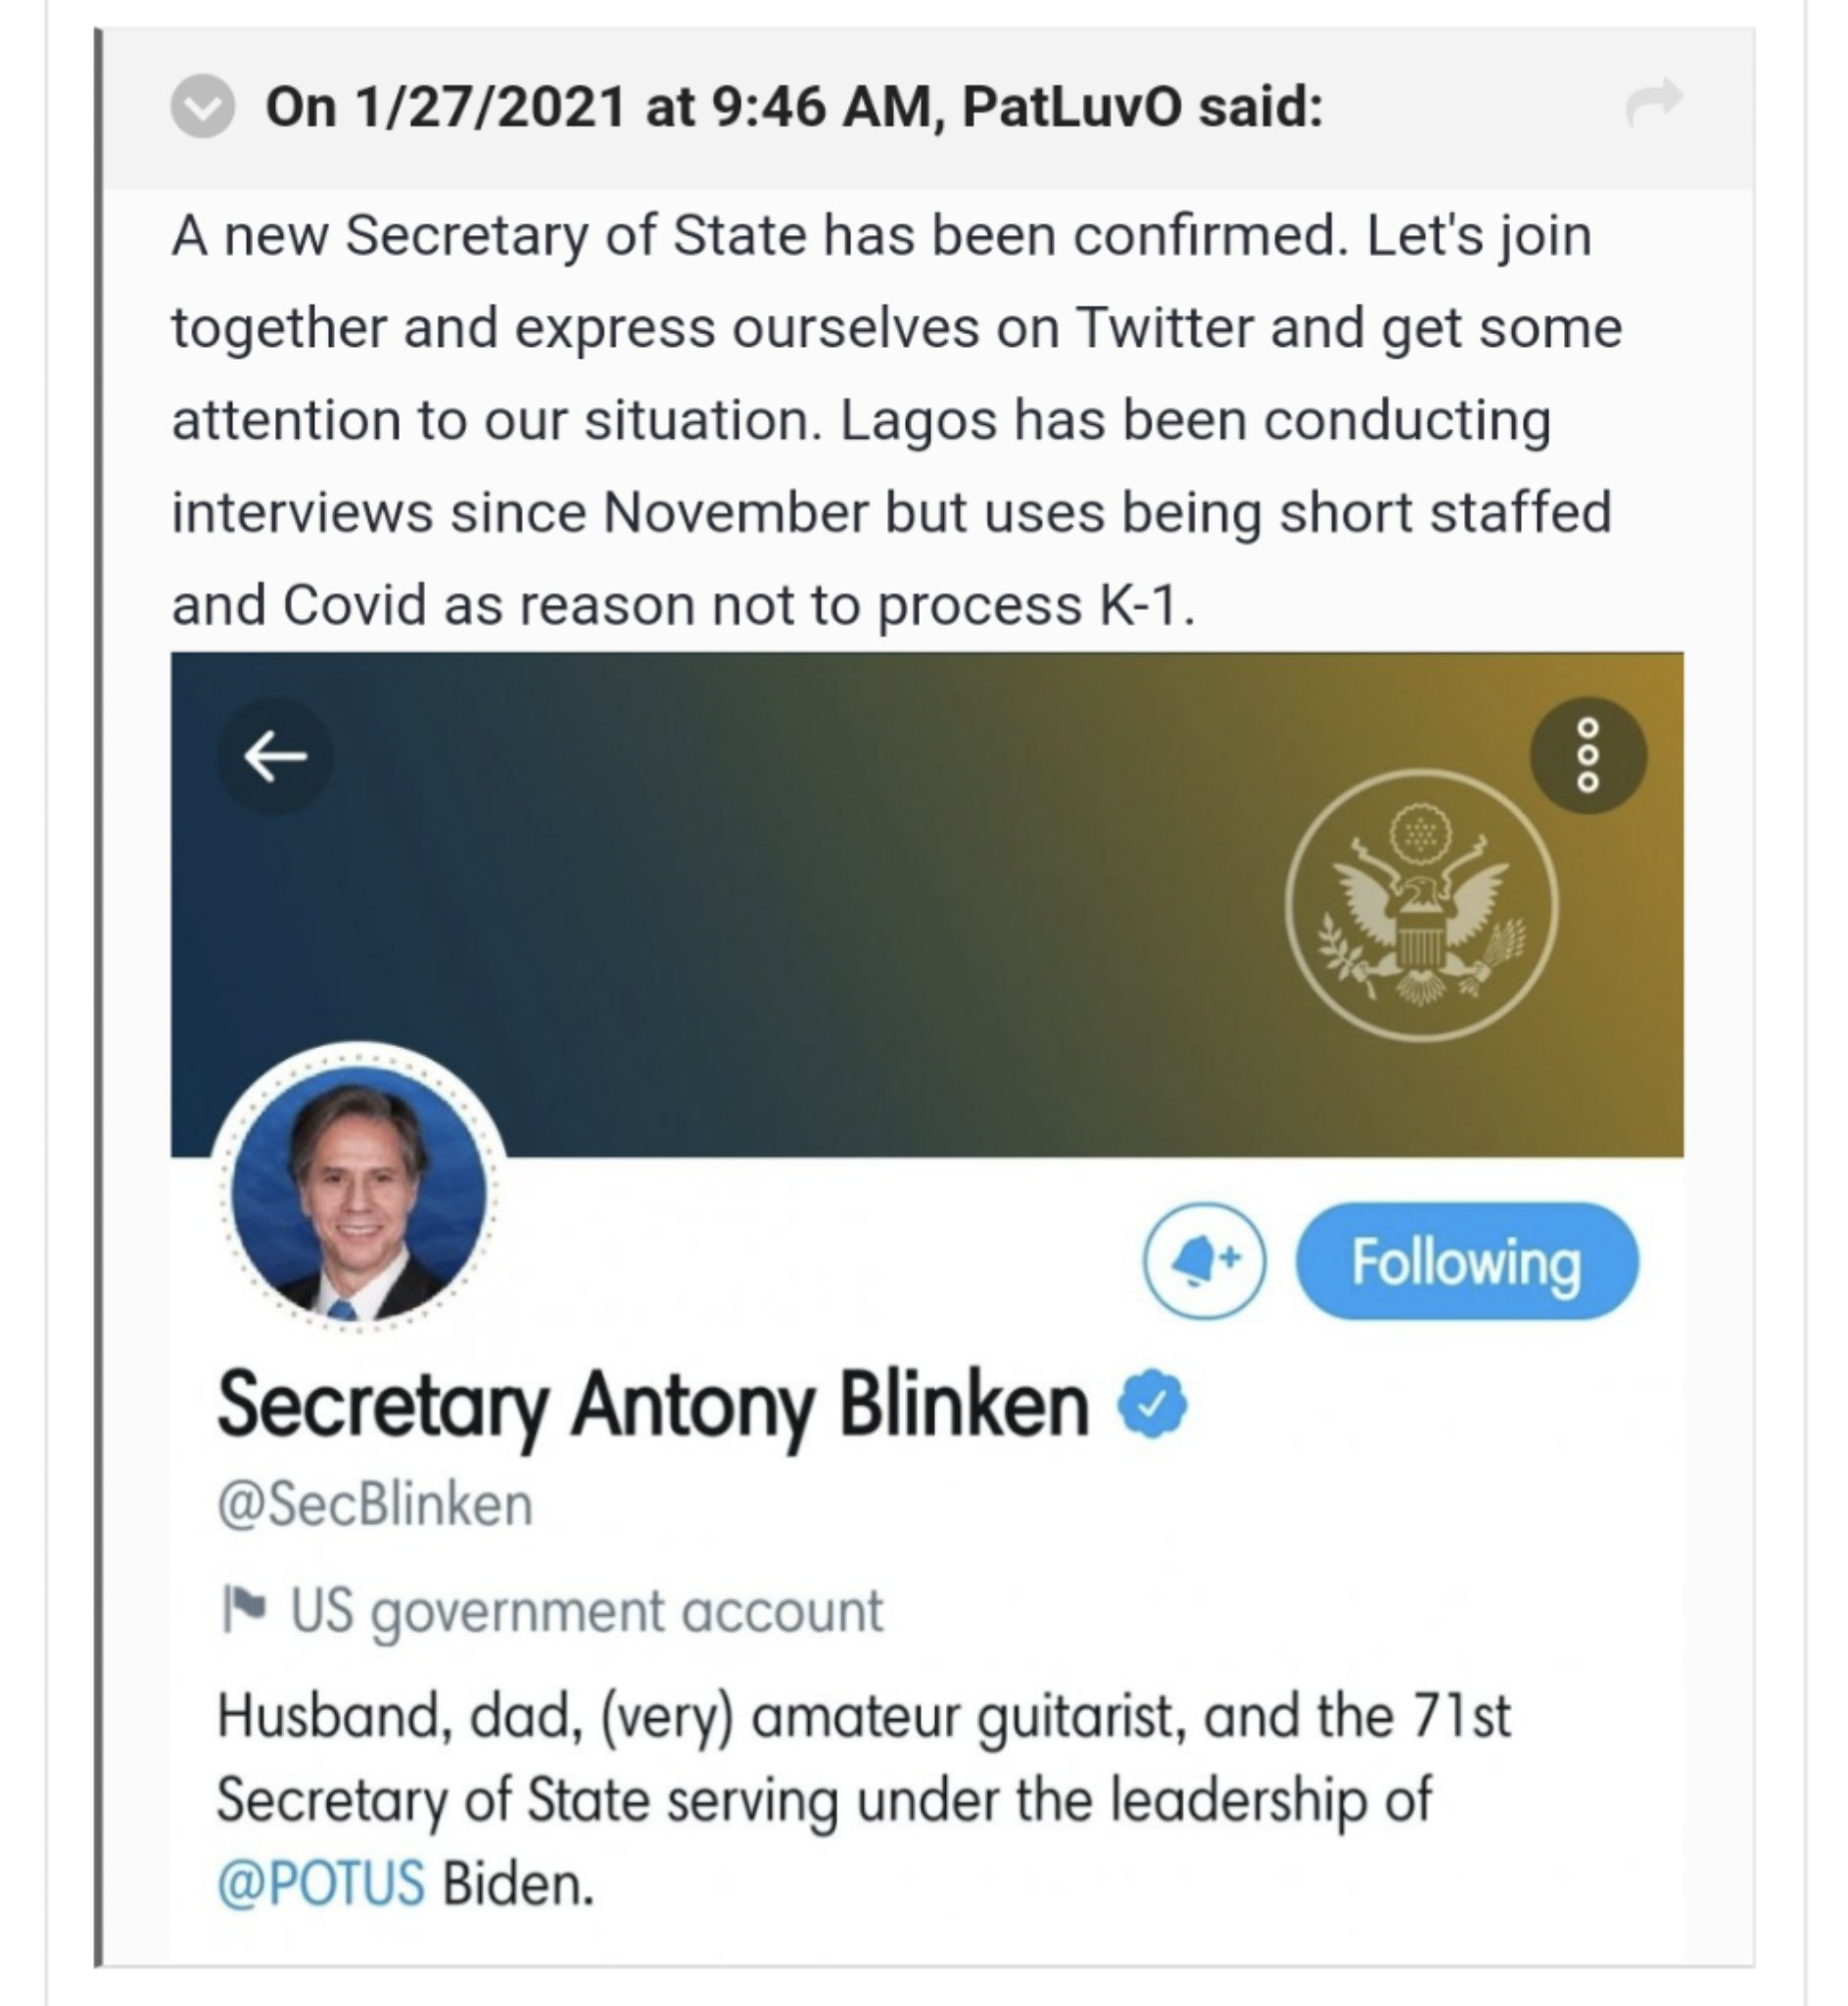
Task: Tap the back arrow on Twitter profile
Action: (x=275, y=756)
